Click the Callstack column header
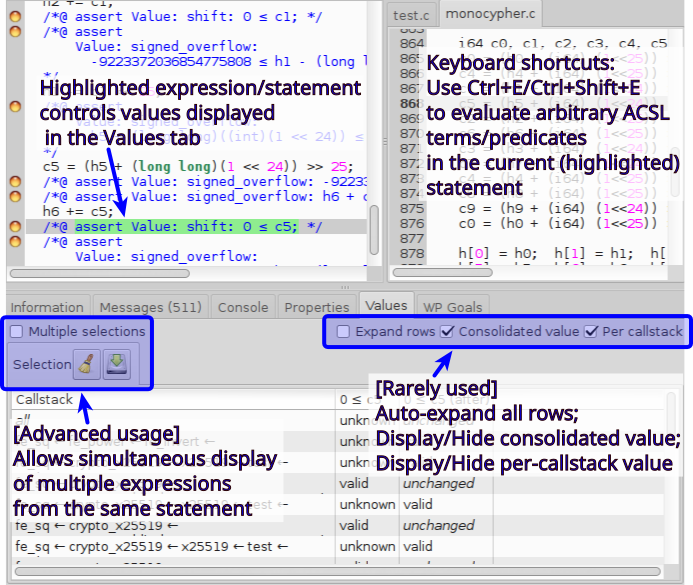The image size is (693, 585). pos(173,400)
